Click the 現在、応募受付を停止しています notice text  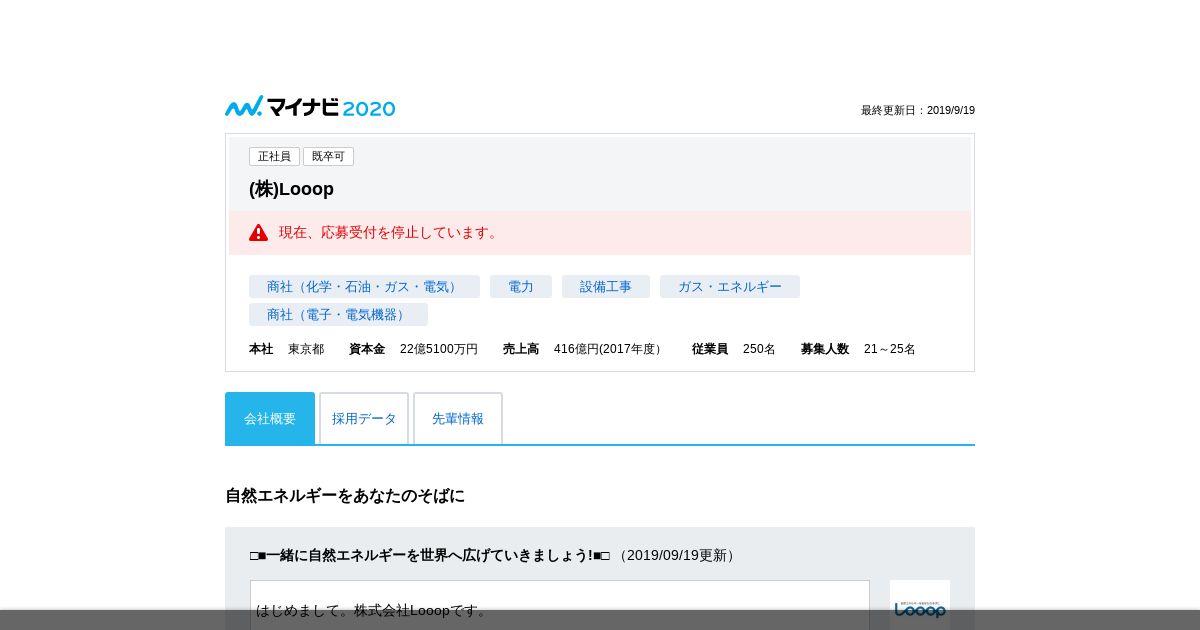click(390, 233)
